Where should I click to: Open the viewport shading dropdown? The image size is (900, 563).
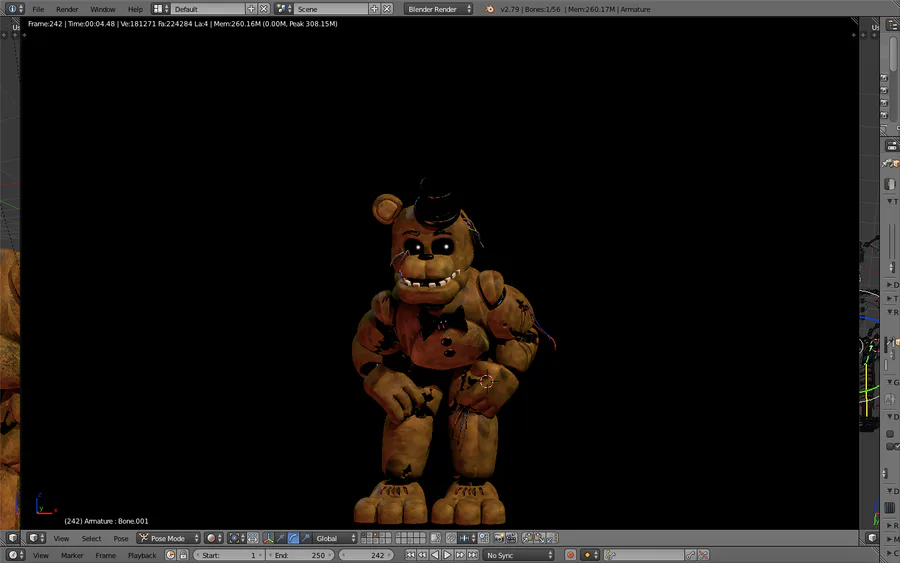click(214, 538)
